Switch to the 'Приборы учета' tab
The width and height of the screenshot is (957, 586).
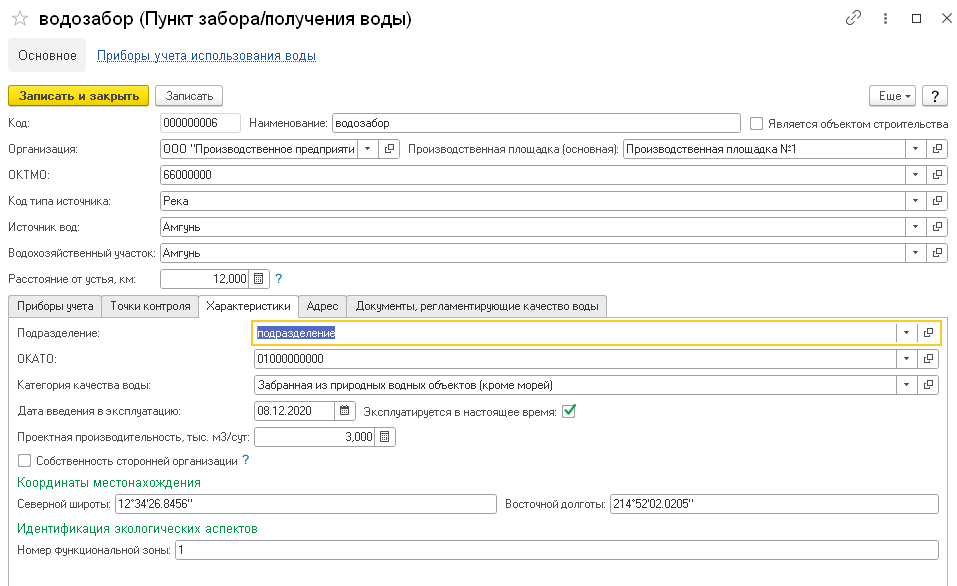pyautogui.click(x=55, y=306)
